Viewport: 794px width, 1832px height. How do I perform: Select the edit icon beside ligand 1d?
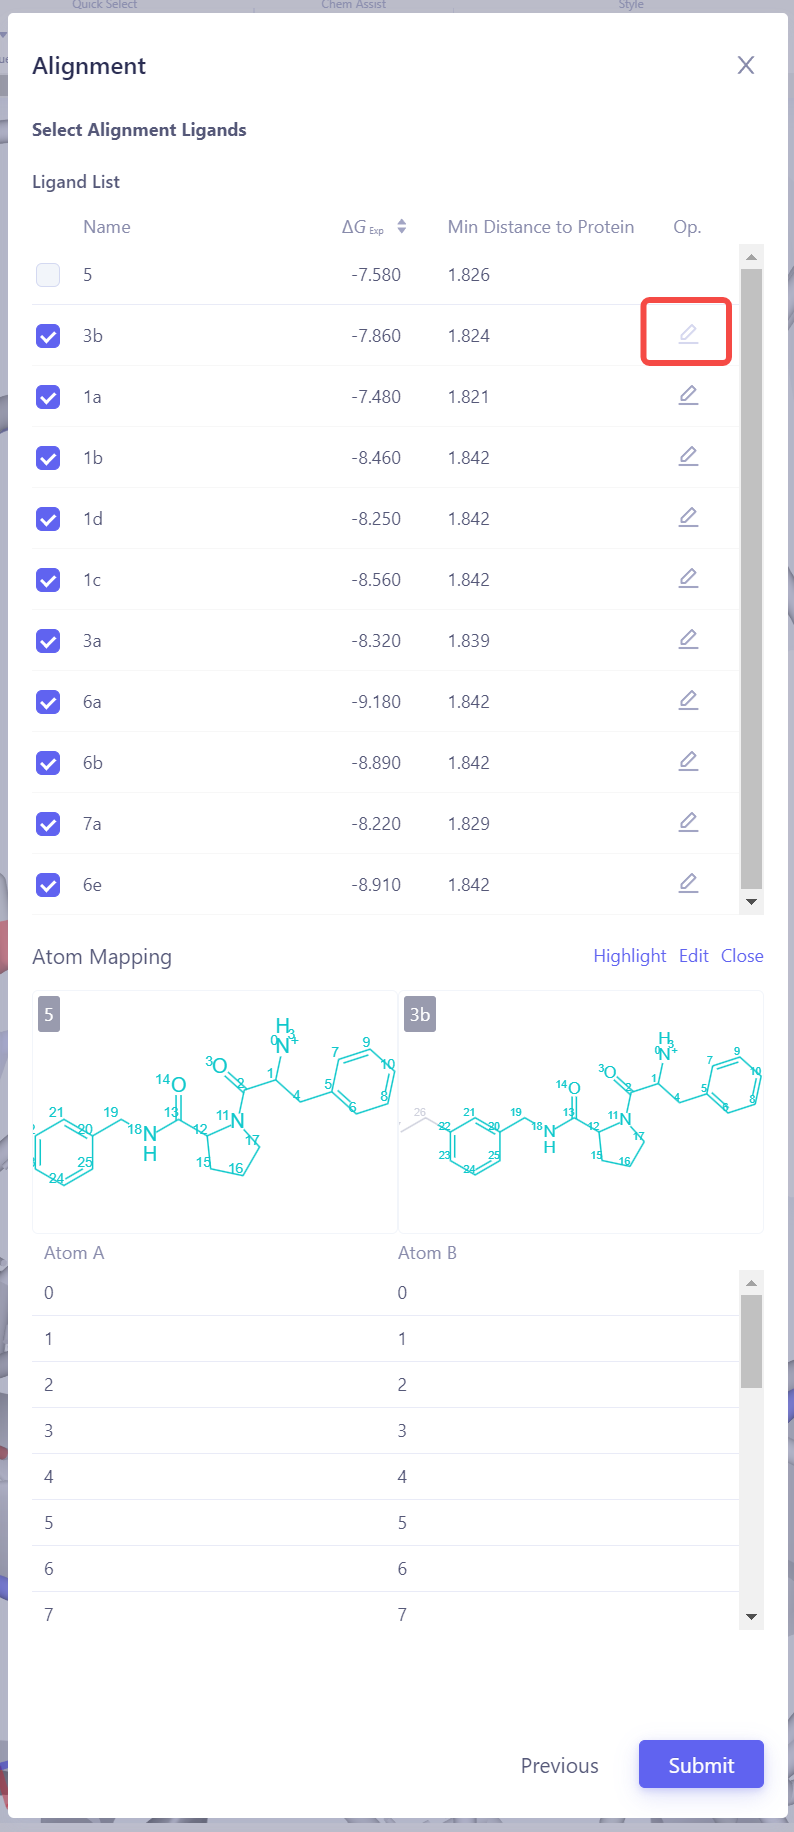687,517
